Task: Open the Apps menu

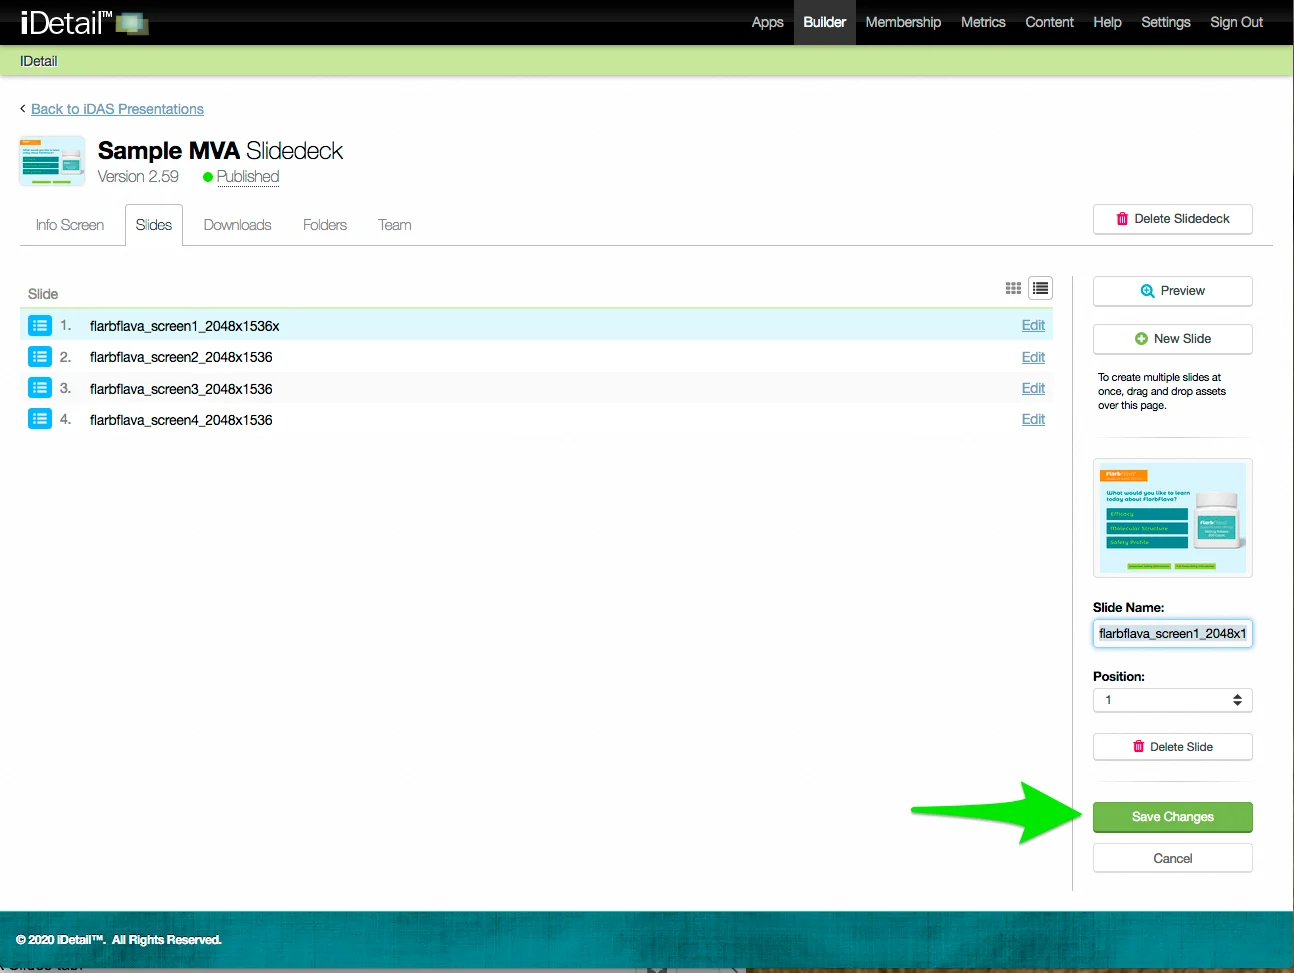Action: [x=768, y=22]
